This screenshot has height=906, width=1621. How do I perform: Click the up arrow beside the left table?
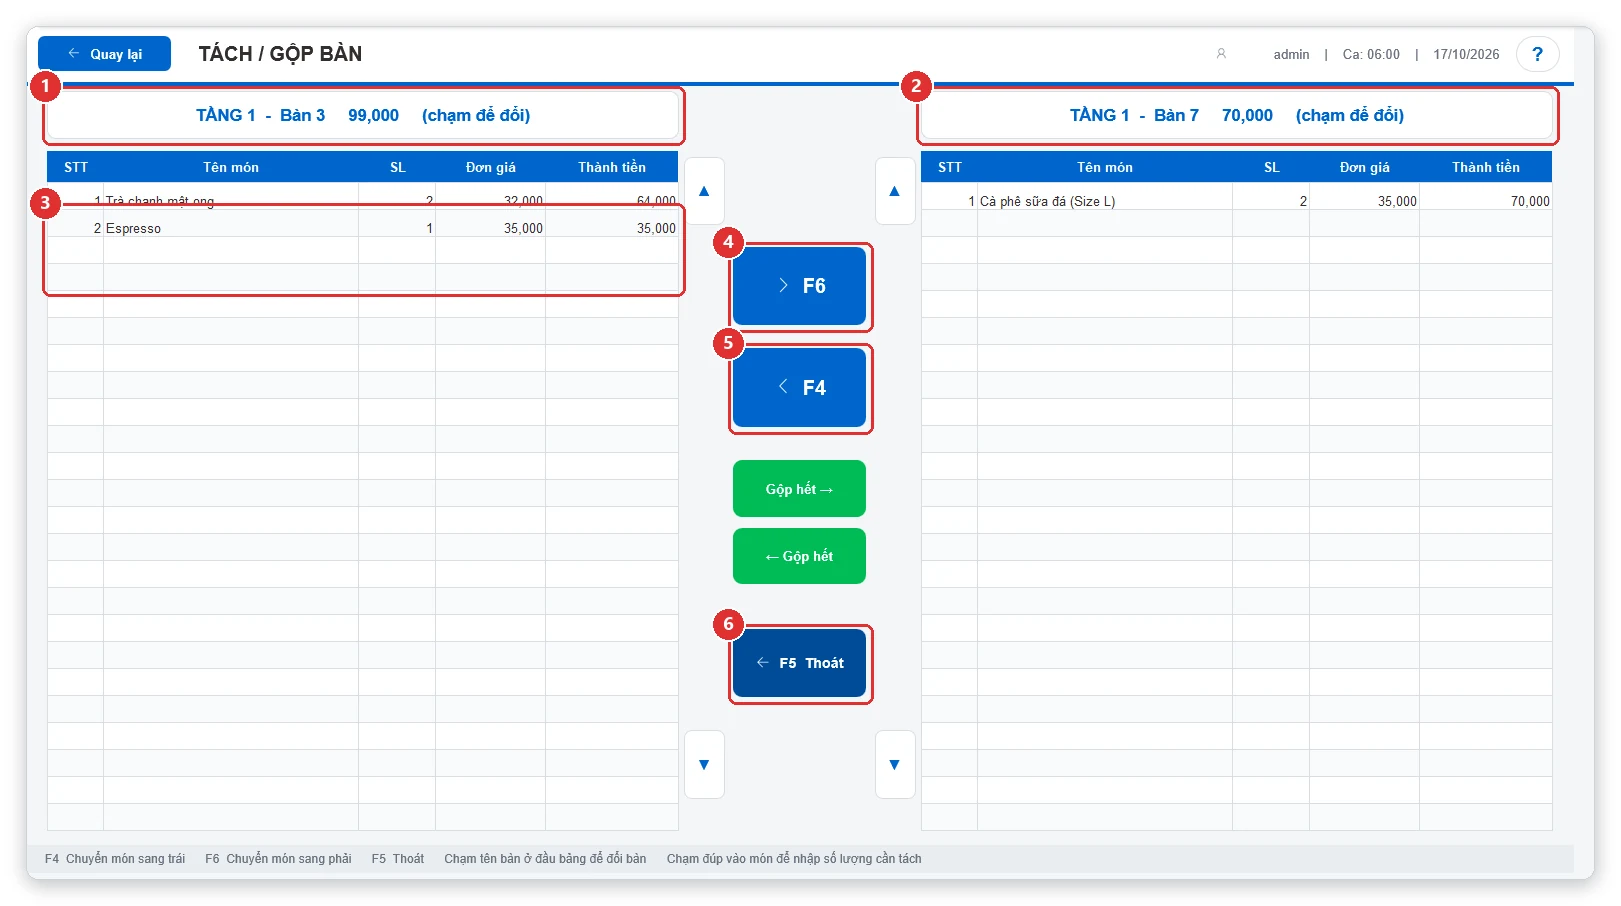coord(704,191)
